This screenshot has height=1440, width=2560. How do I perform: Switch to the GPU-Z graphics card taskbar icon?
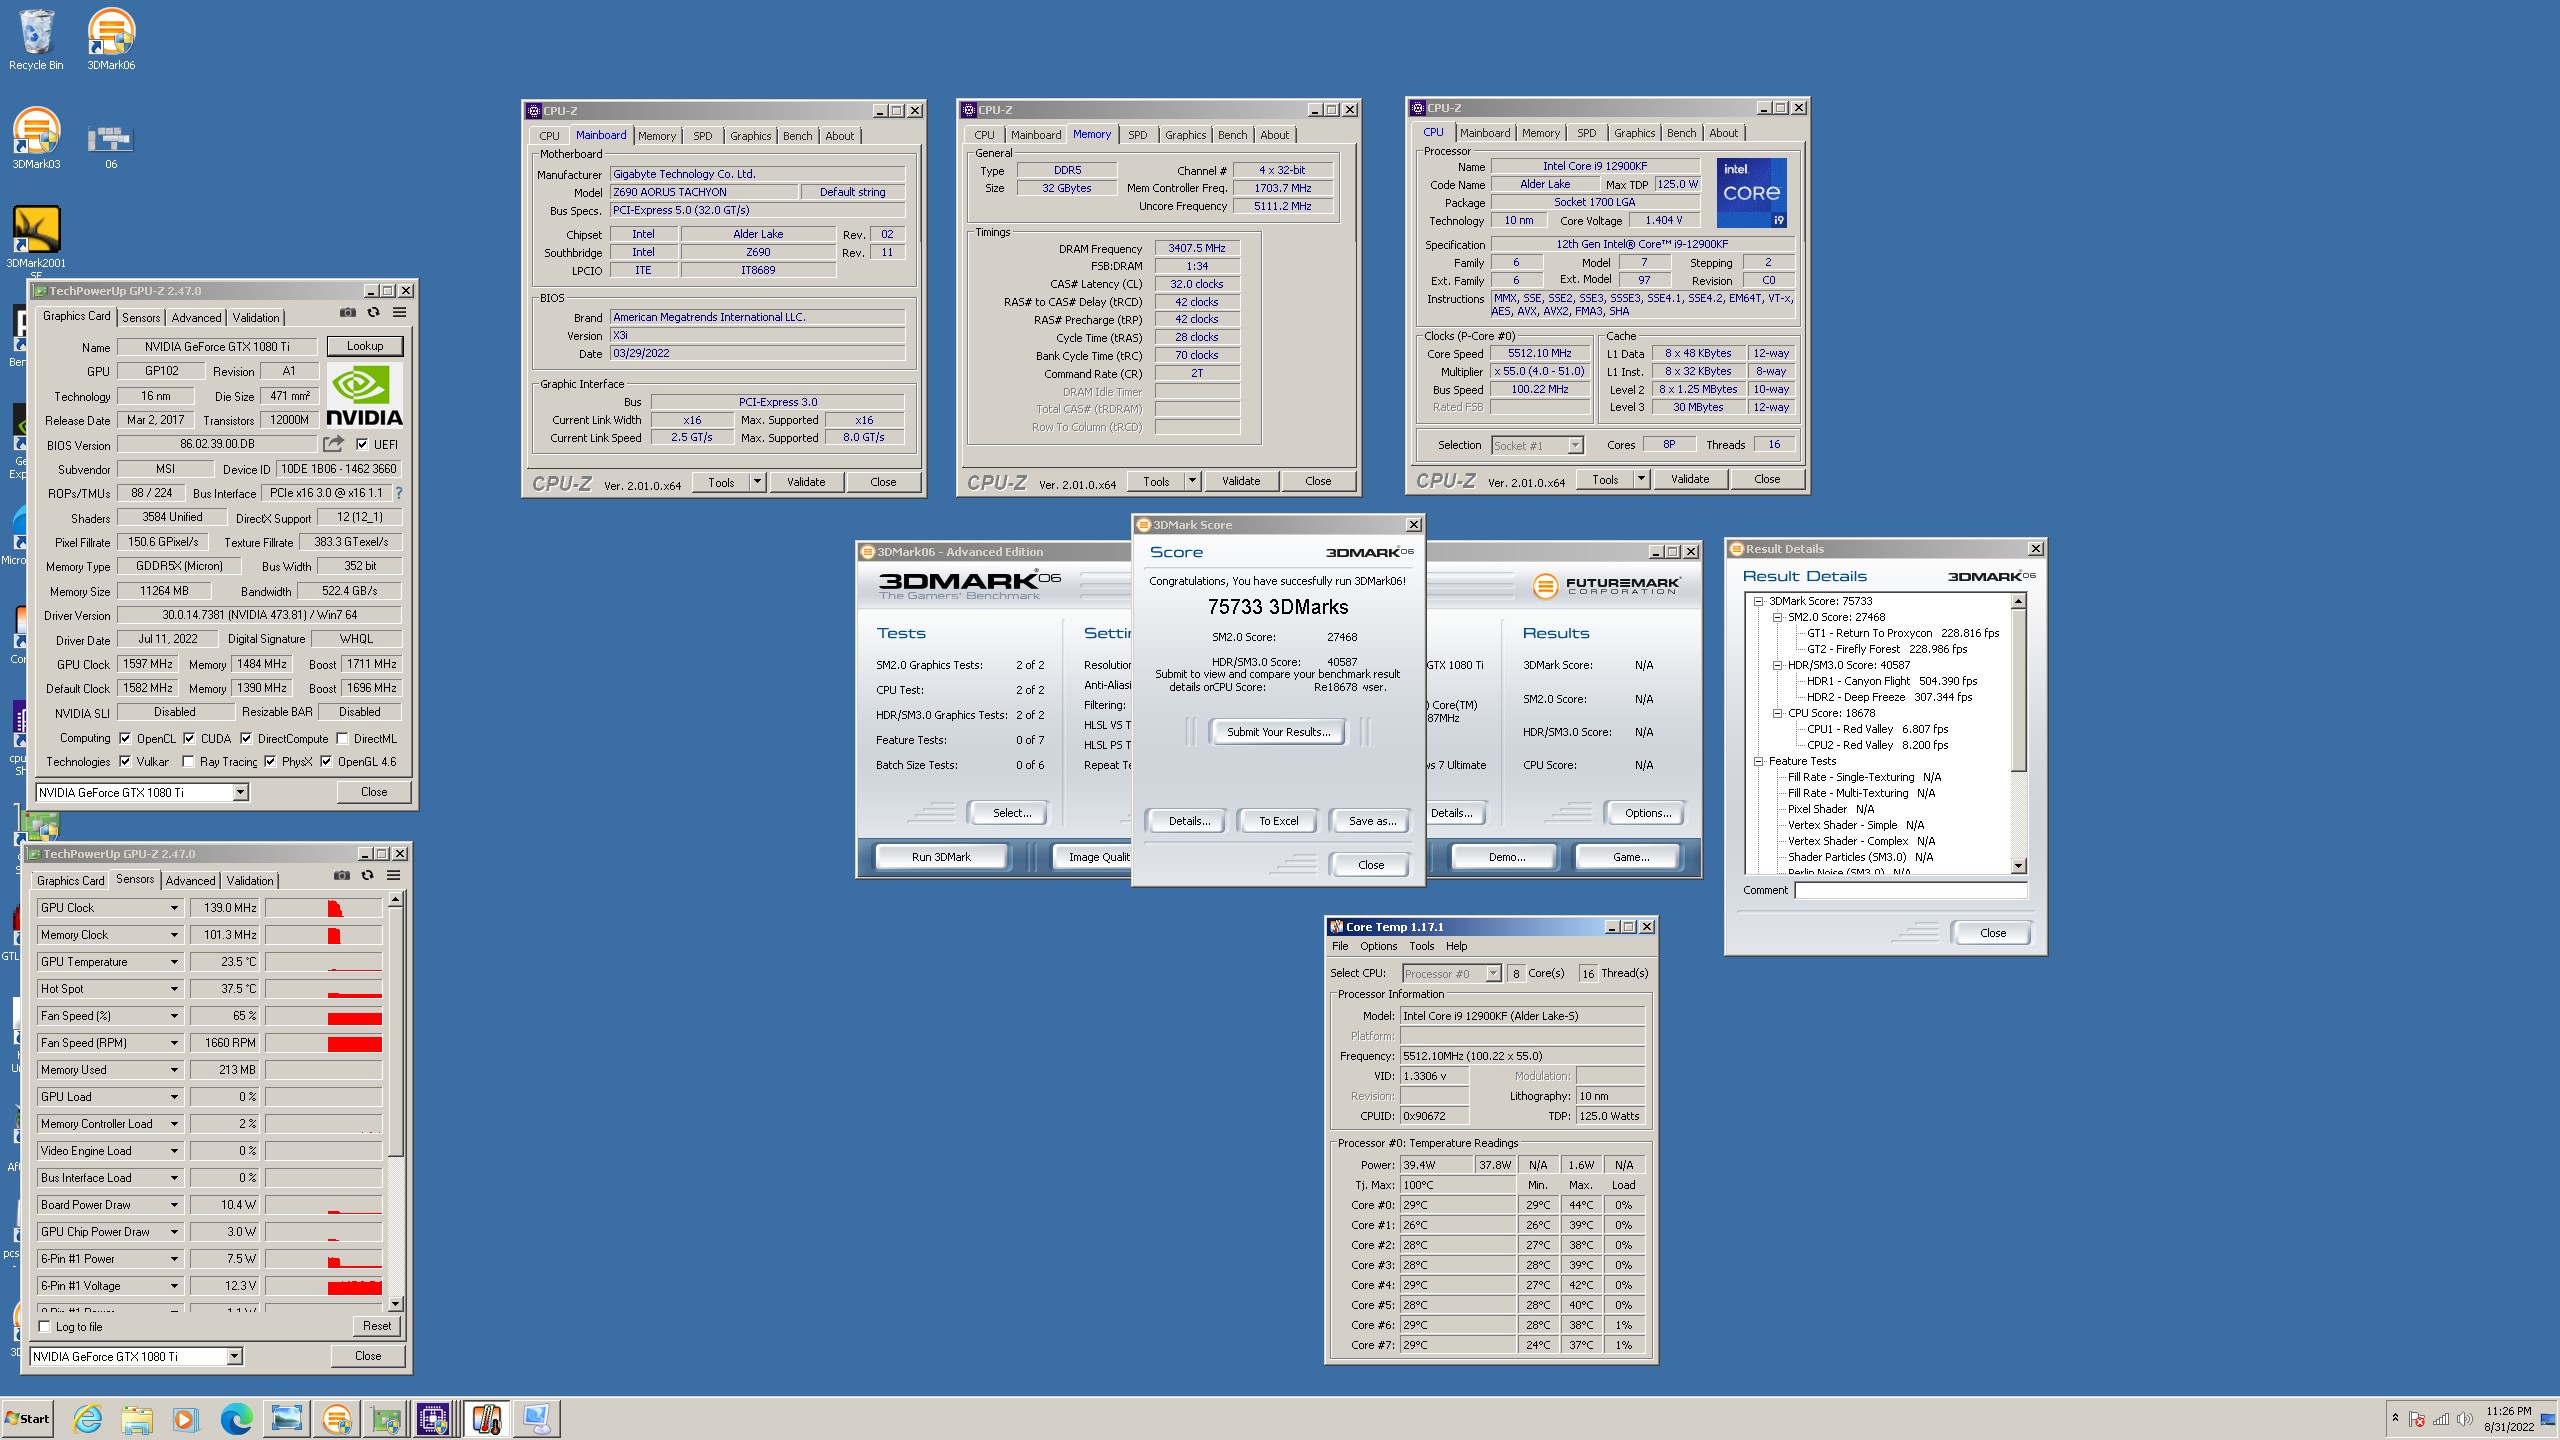coord(385,1418)
